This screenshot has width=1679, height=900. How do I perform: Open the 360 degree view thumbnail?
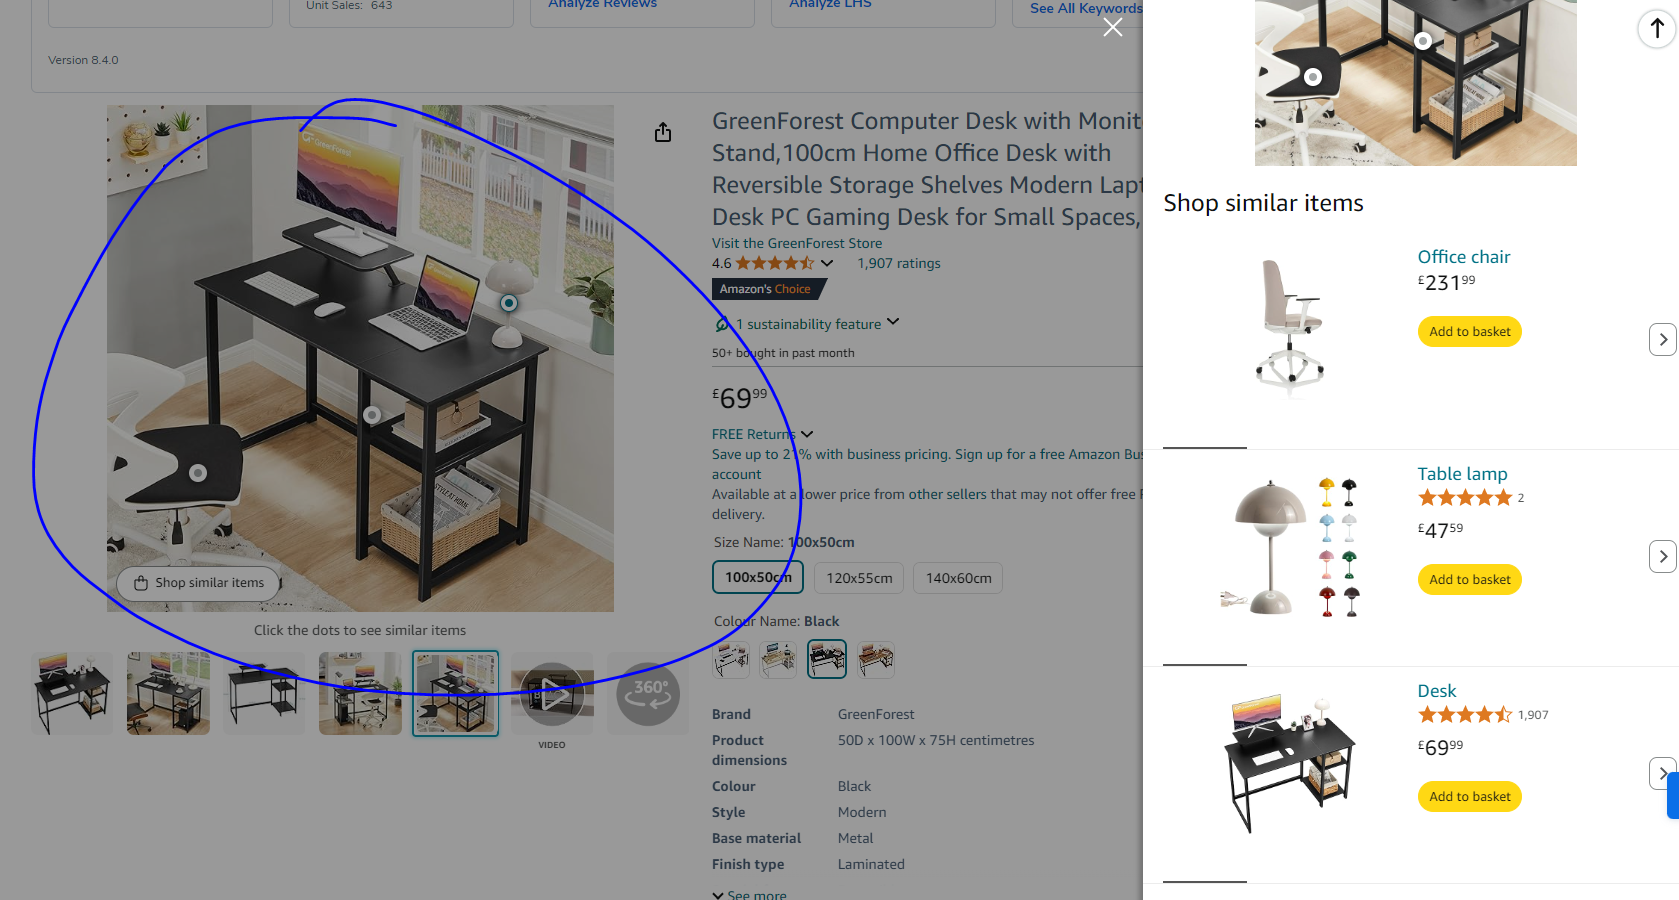(648, 694)
